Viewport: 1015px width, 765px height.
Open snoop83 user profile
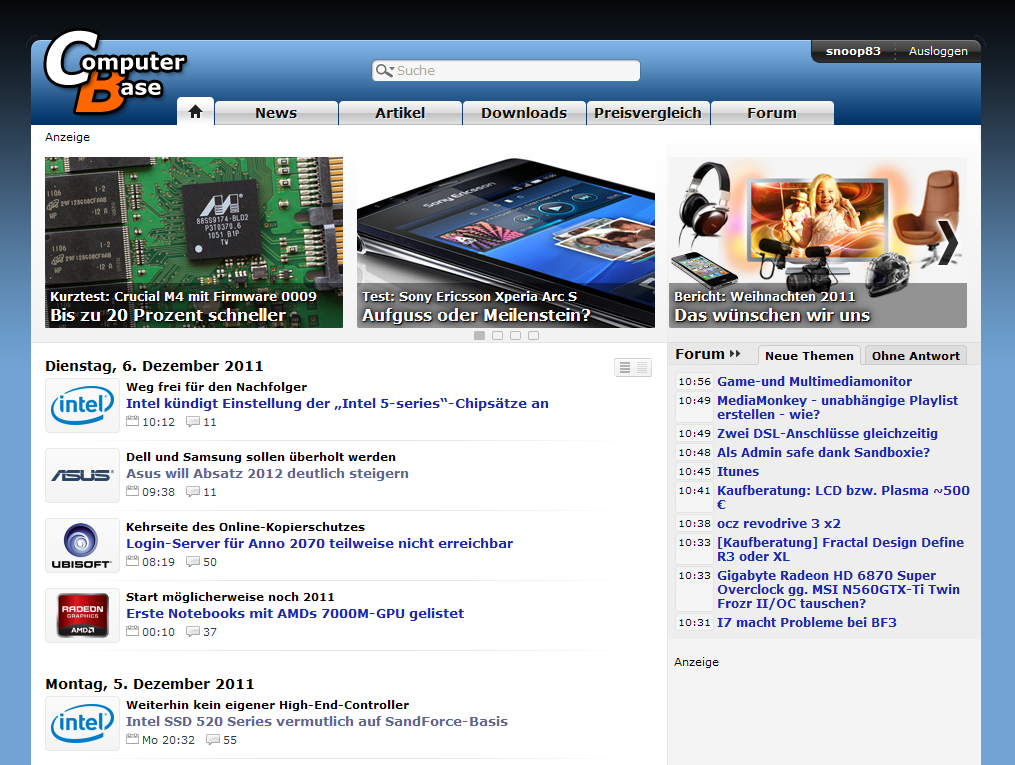(x=853, y=51)
